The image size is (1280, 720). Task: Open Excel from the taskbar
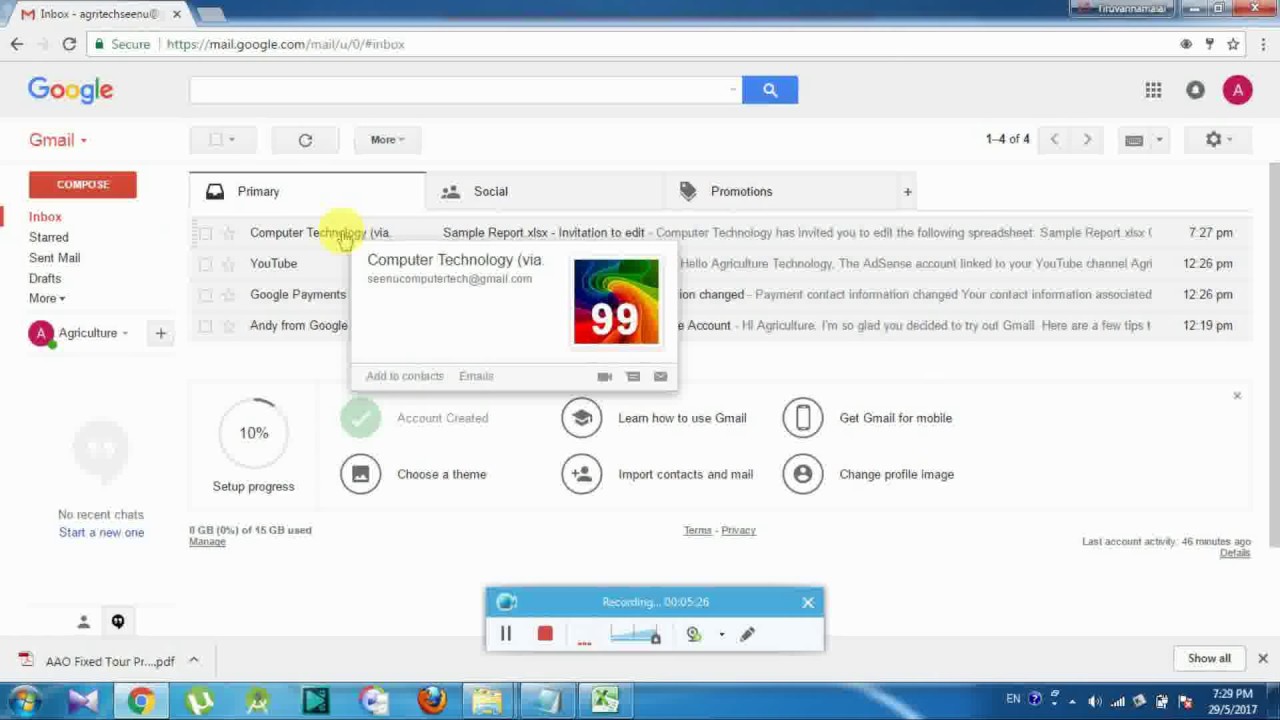point(605,701)
